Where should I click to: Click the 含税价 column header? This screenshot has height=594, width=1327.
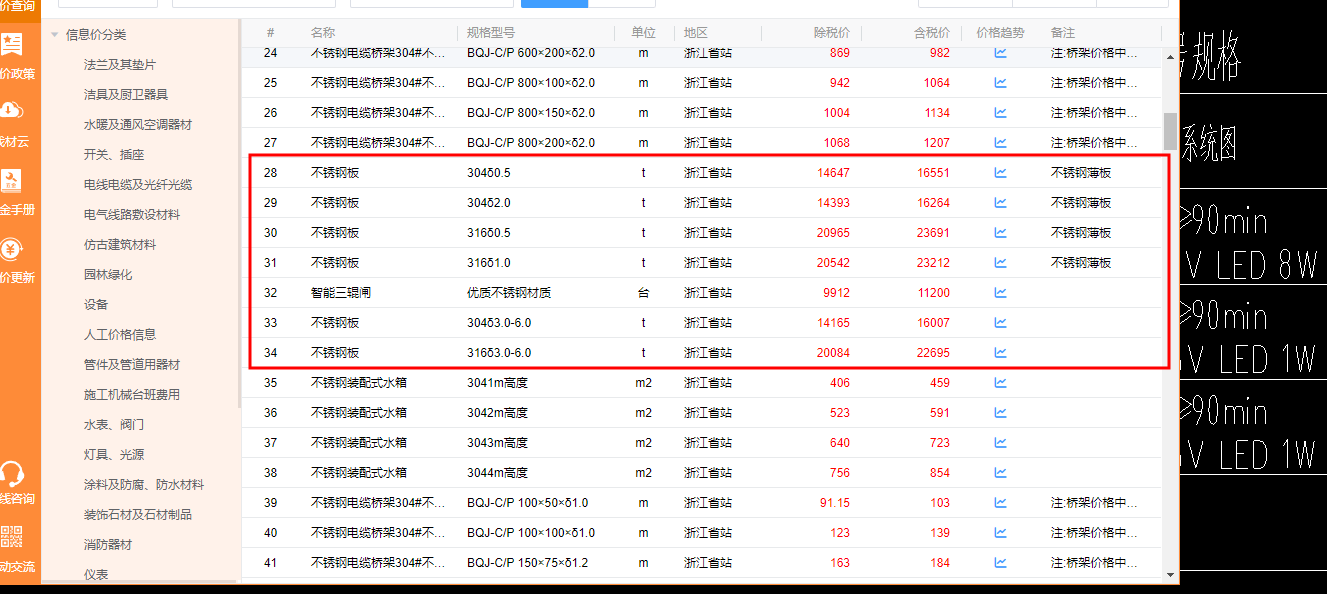pos(932,33)
